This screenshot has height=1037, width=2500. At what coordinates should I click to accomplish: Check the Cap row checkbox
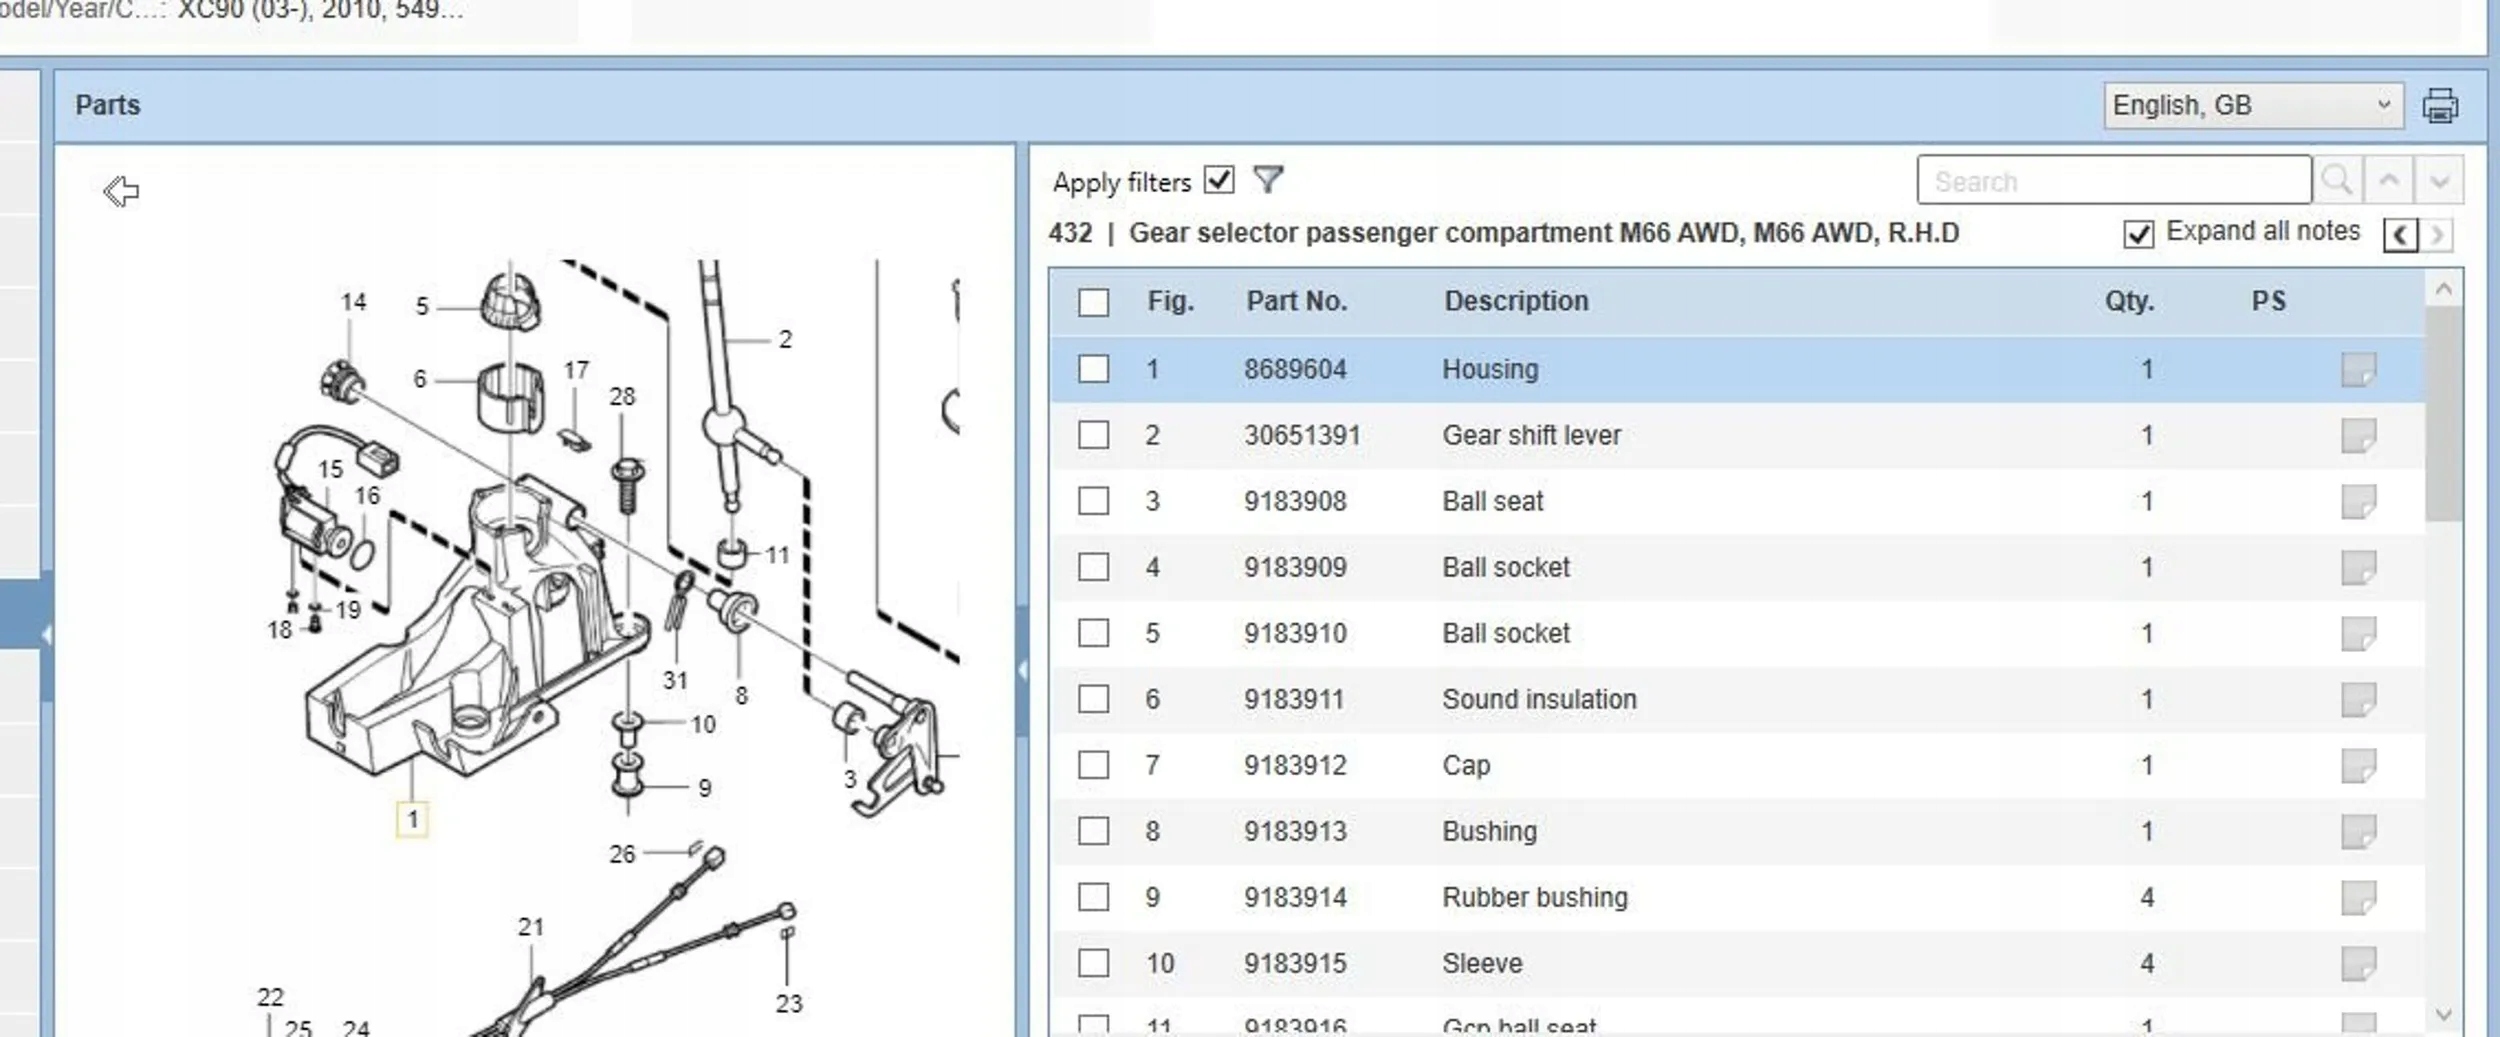tap(1094, 765)
